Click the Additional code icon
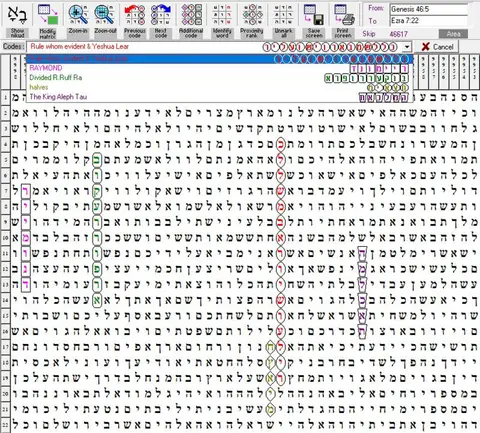480x433 pixels. [x=191, y=15]
